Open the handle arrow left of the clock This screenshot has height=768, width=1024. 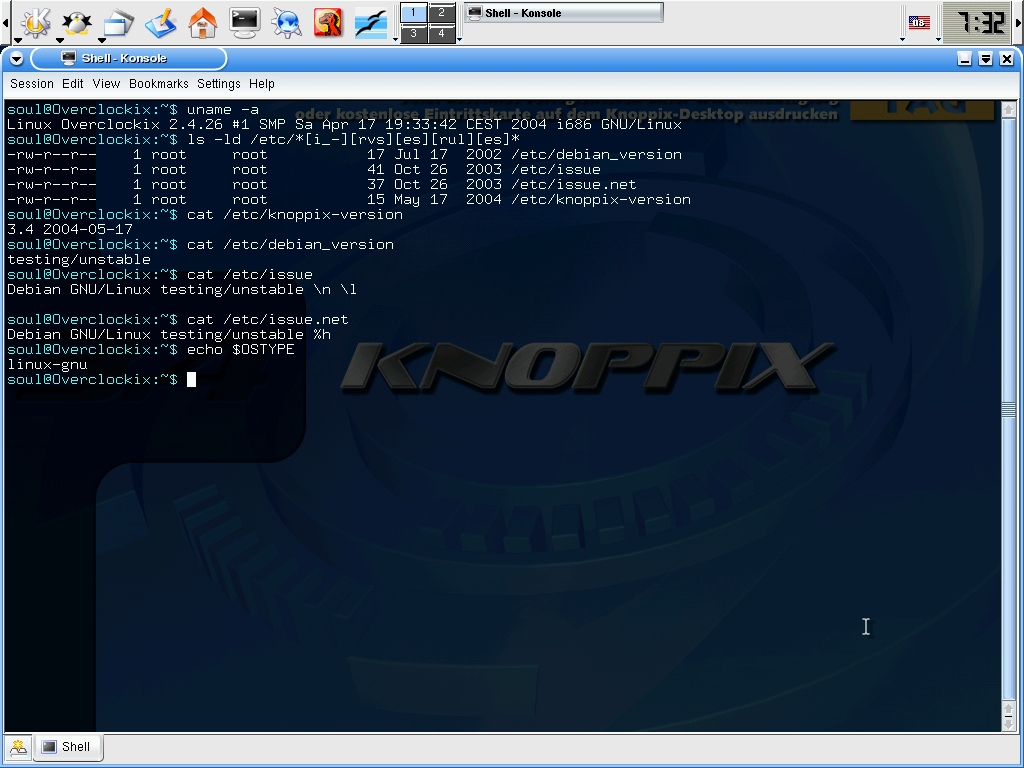(x=938, y=40)
